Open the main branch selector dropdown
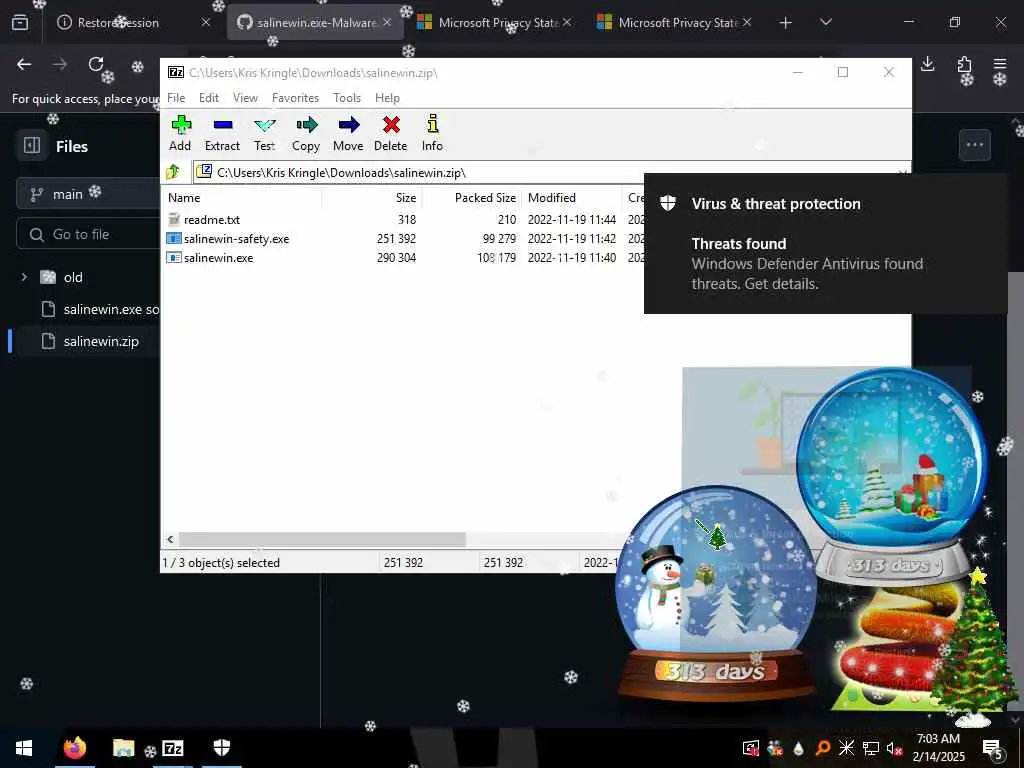The height and width of the screenshot is (768, 1024). pos(88,194)
